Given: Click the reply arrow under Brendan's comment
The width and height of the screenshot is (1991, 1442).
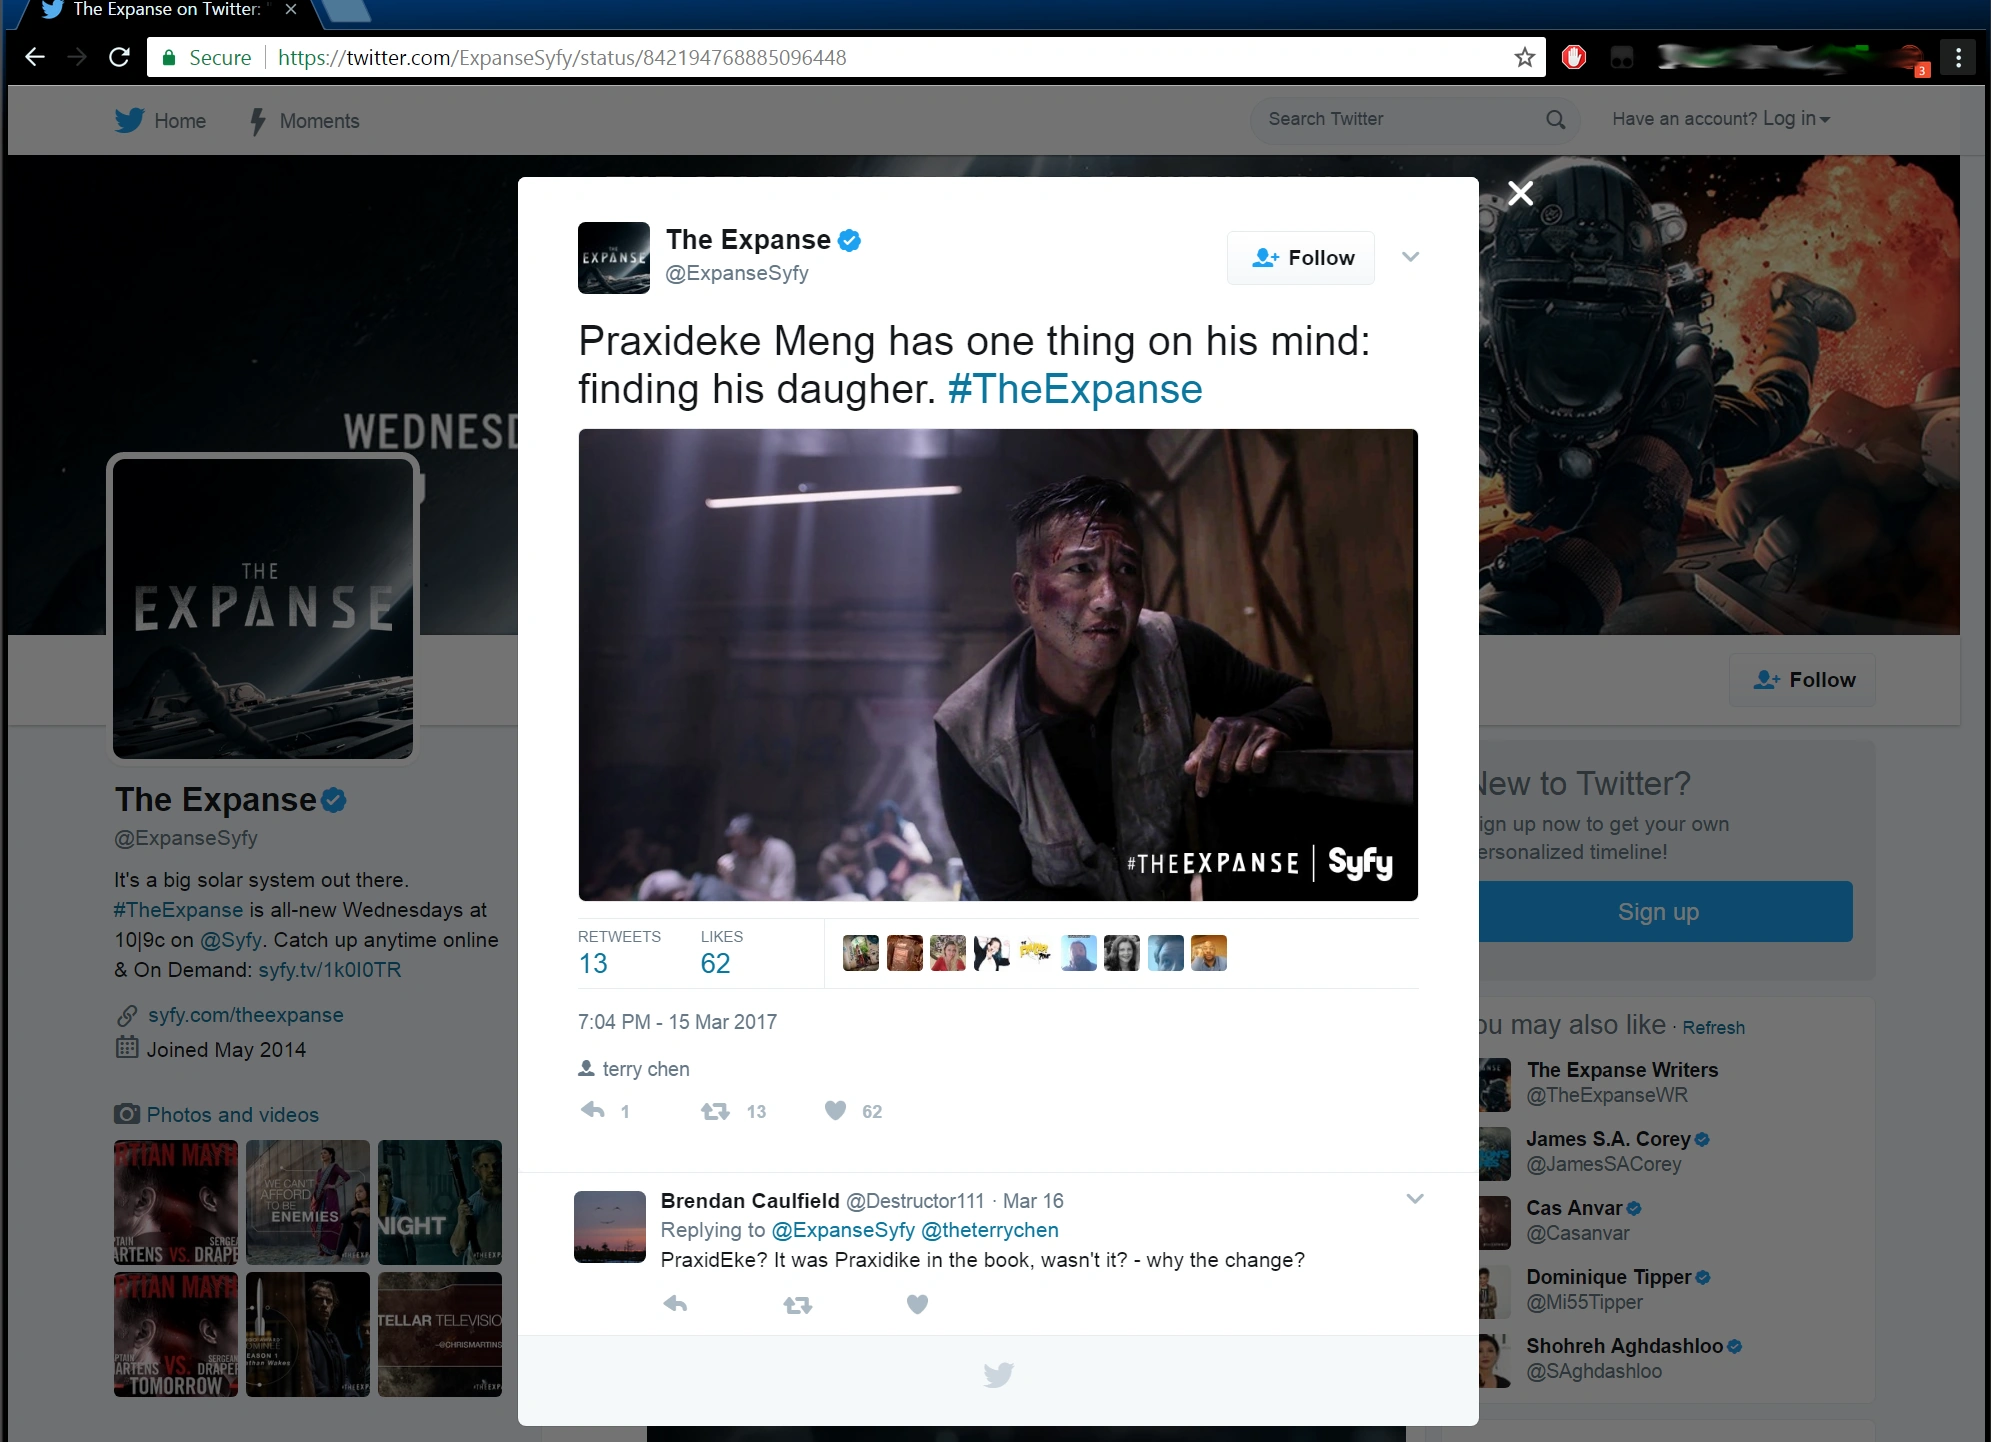Looking at the screenshot, I should (x=676, y=1304).
